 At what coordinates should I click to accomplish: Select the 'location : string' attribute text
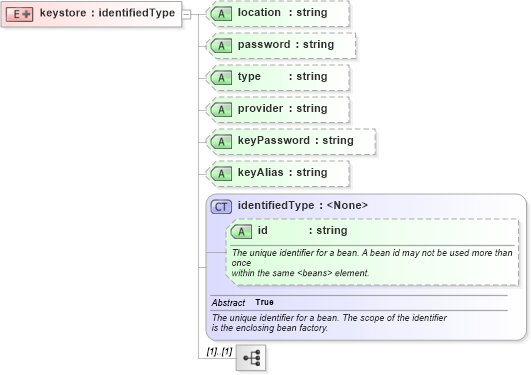[282, 13]
